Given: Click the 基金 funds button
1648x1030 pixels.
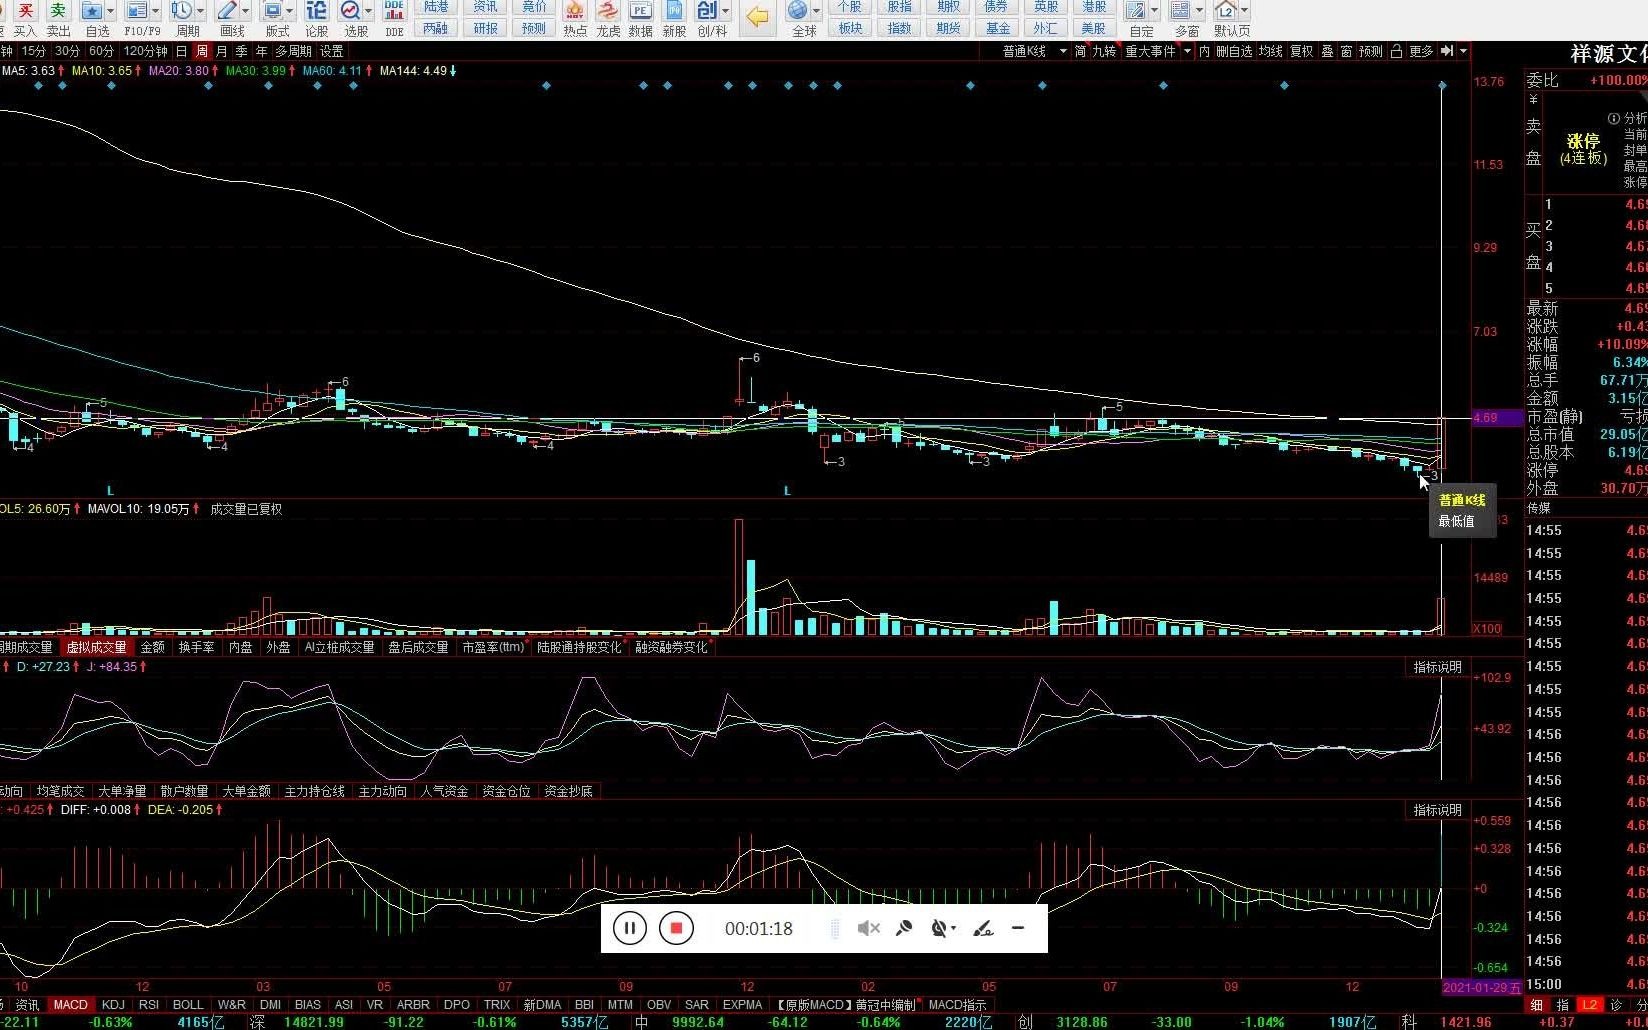Looking at the screenshot, I should pos(997,28).
